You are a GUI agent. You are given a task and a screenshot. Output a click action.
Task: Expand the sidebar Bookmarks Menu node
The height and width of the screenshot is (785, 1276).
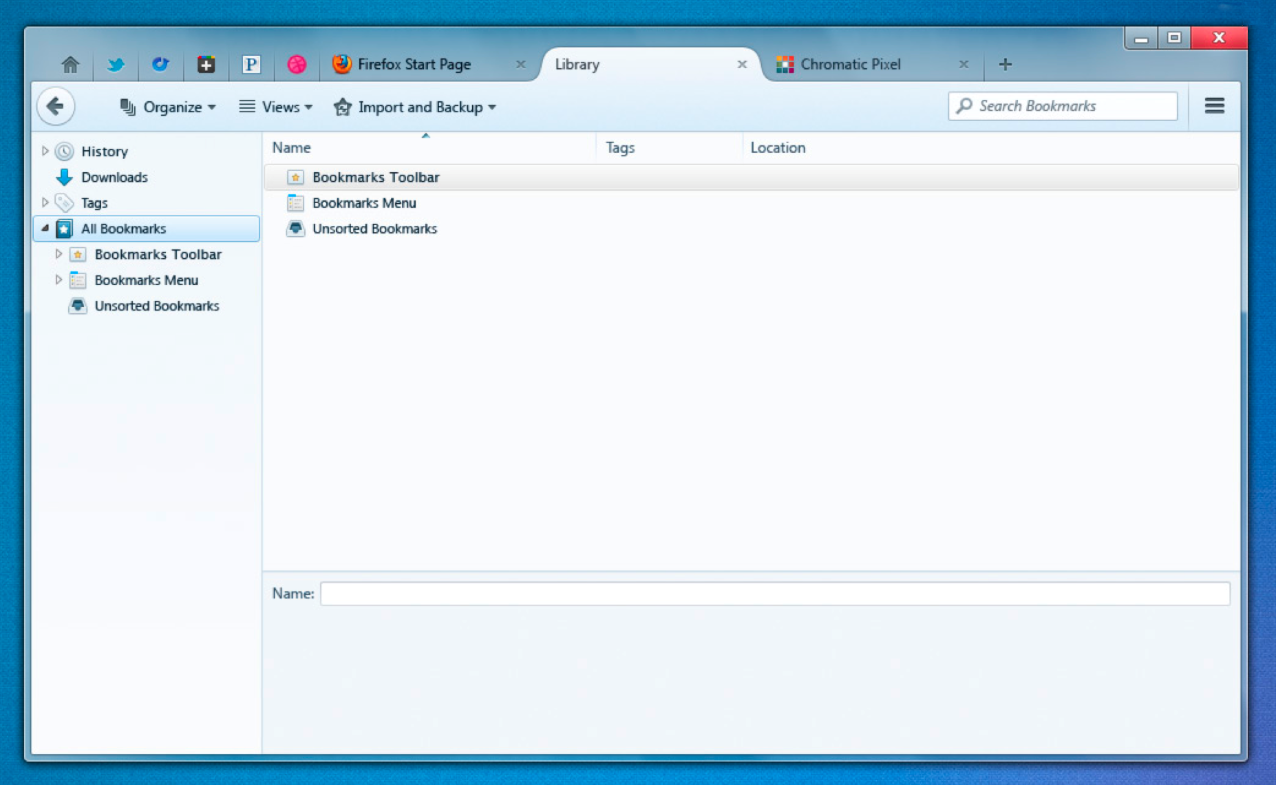59,280
